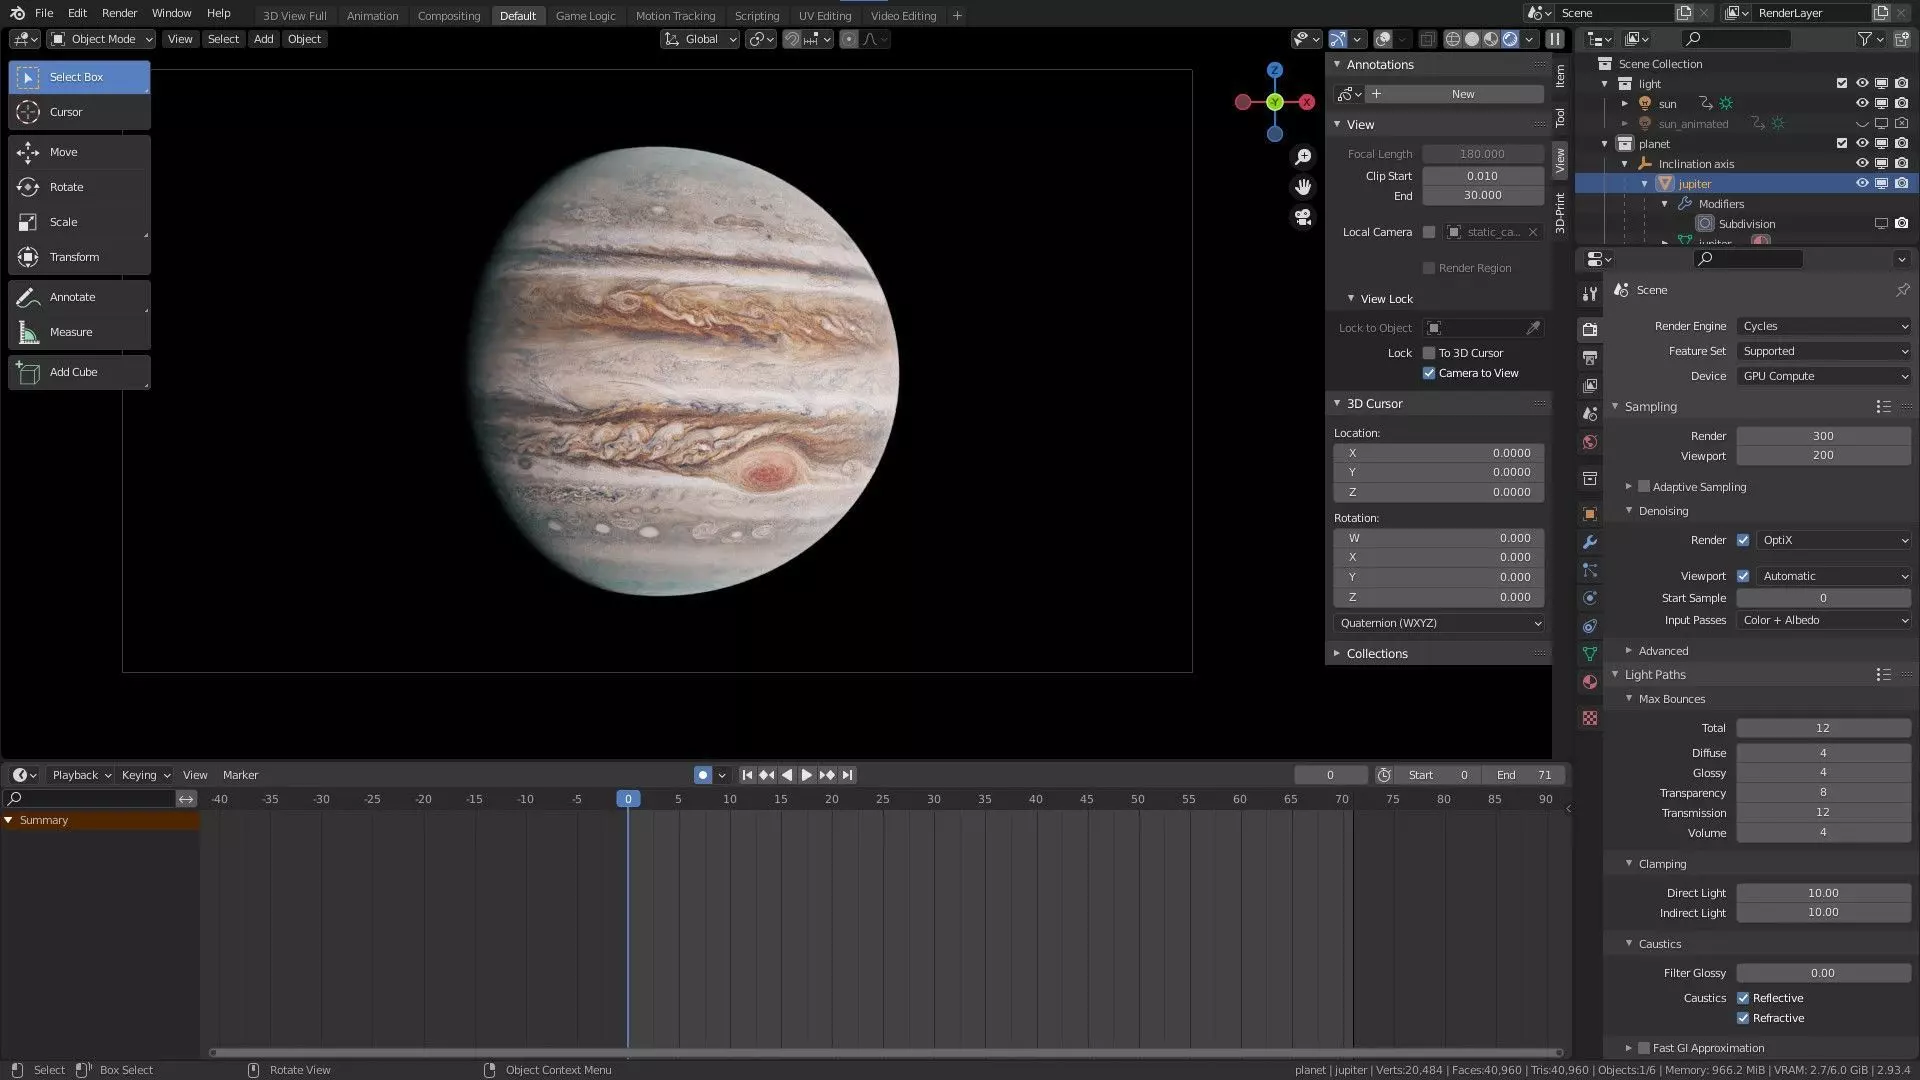The width and height of the screenshot is (1920, 1080).
Task: Disable Refractive caustics checkbox
Action: [x=1743, y=1018]
